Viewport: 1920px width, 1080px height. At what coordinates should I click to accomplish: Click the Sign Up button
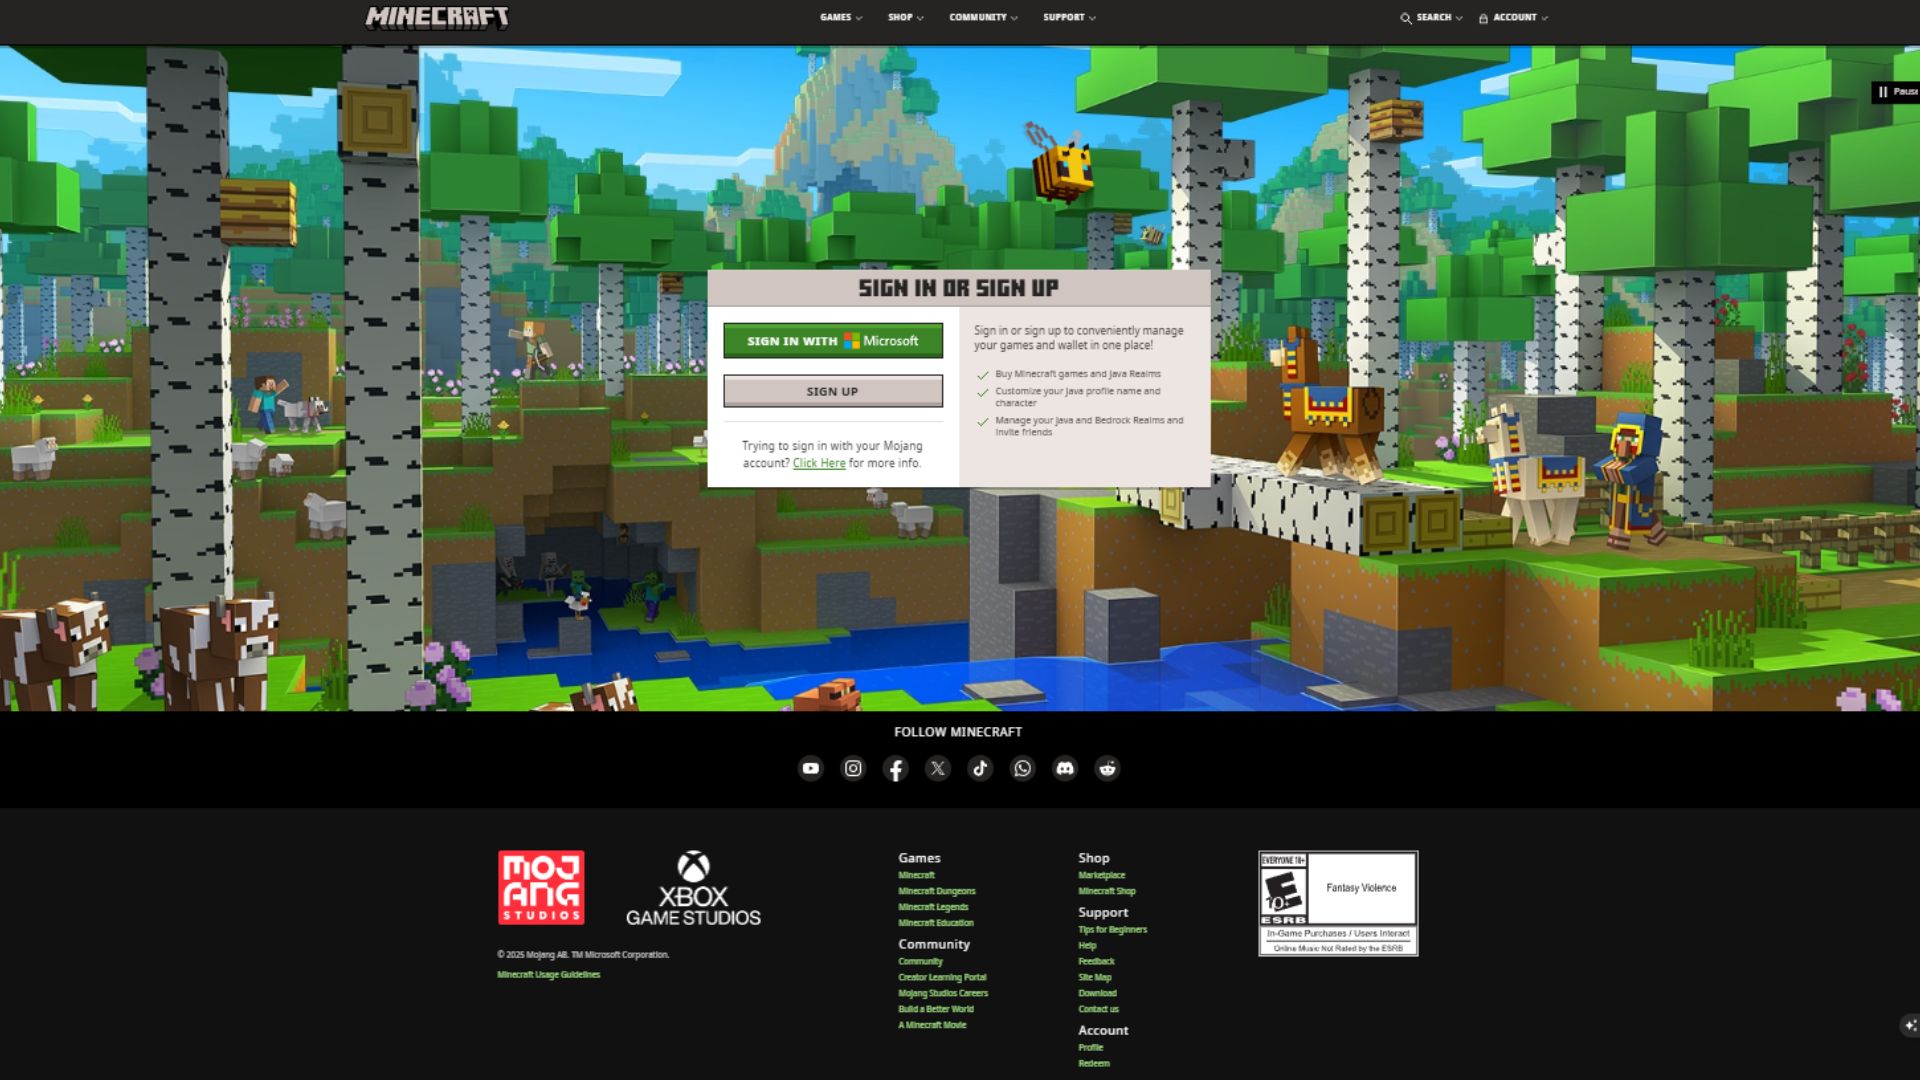(x=832, y=391)
